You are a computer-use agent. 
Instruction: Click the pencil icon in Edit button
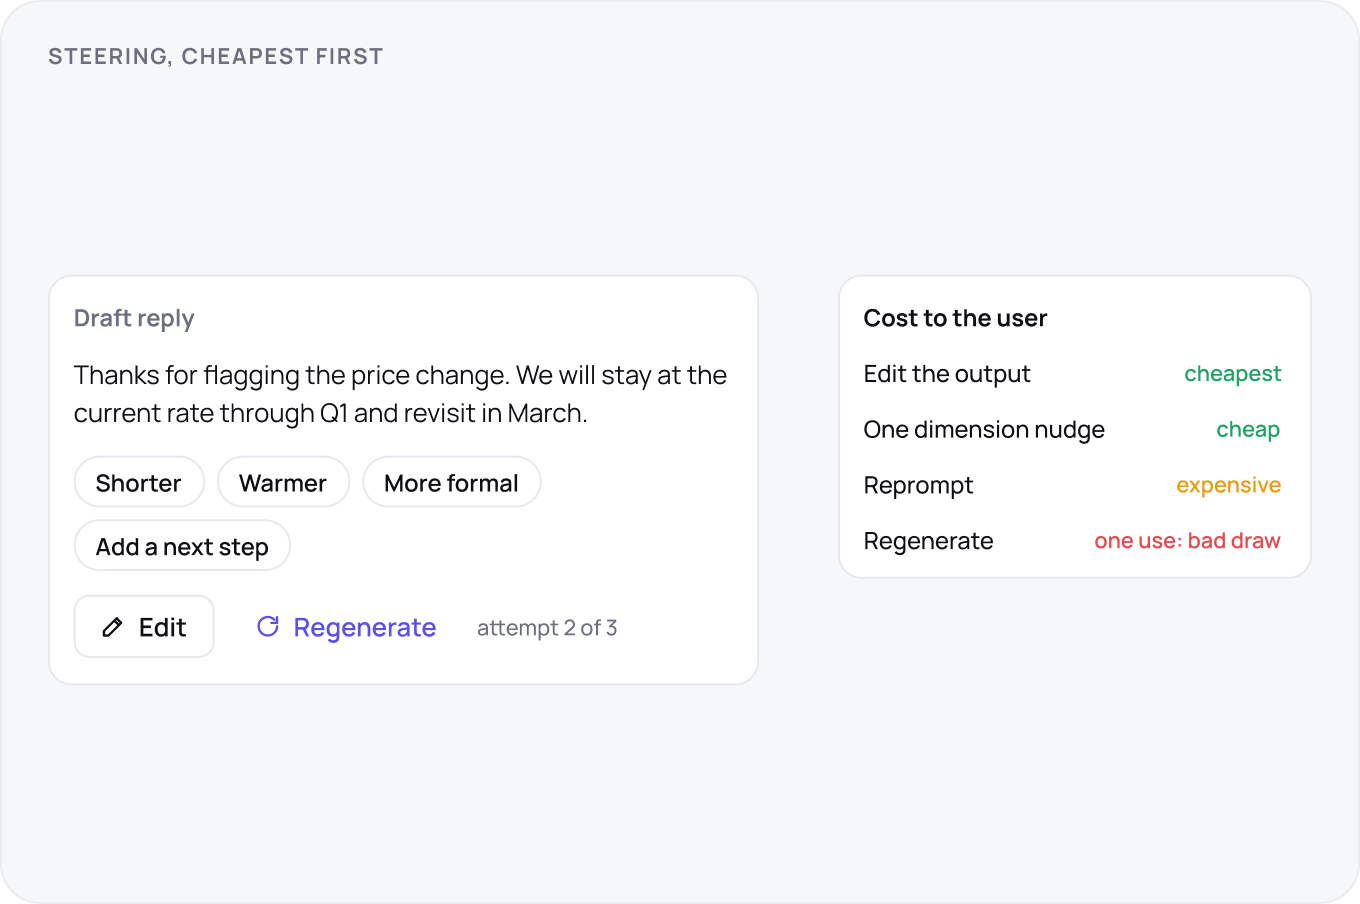(113, 627)
